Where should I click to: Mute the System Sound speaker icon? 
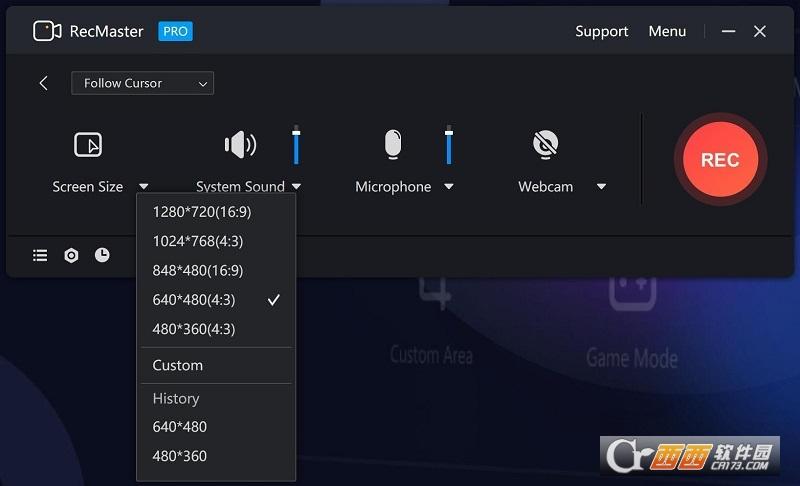click(x=240, y=145)
